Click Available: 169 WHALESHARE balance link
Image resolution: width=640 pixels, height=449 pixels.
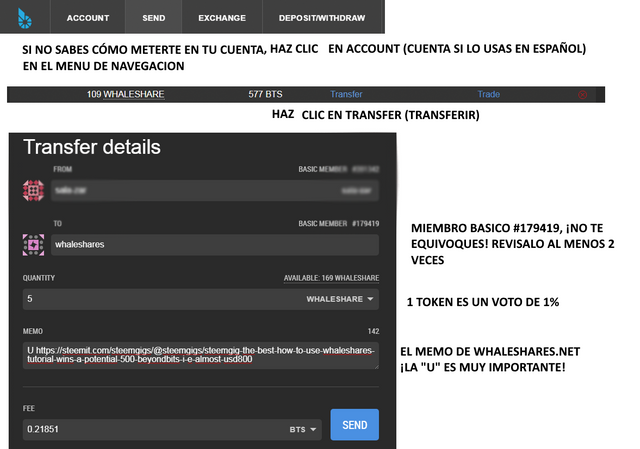(331, 278)
